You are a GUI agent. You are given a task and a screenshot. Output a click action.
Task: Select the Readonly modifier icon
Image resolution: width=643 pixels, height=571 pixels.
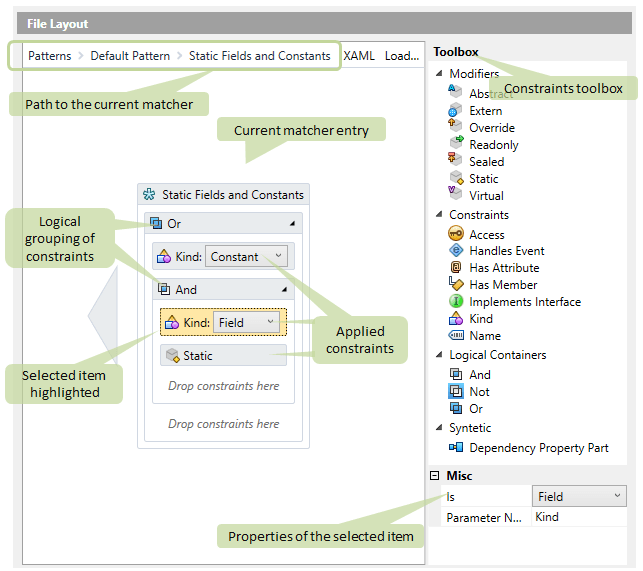coord(455,145)
